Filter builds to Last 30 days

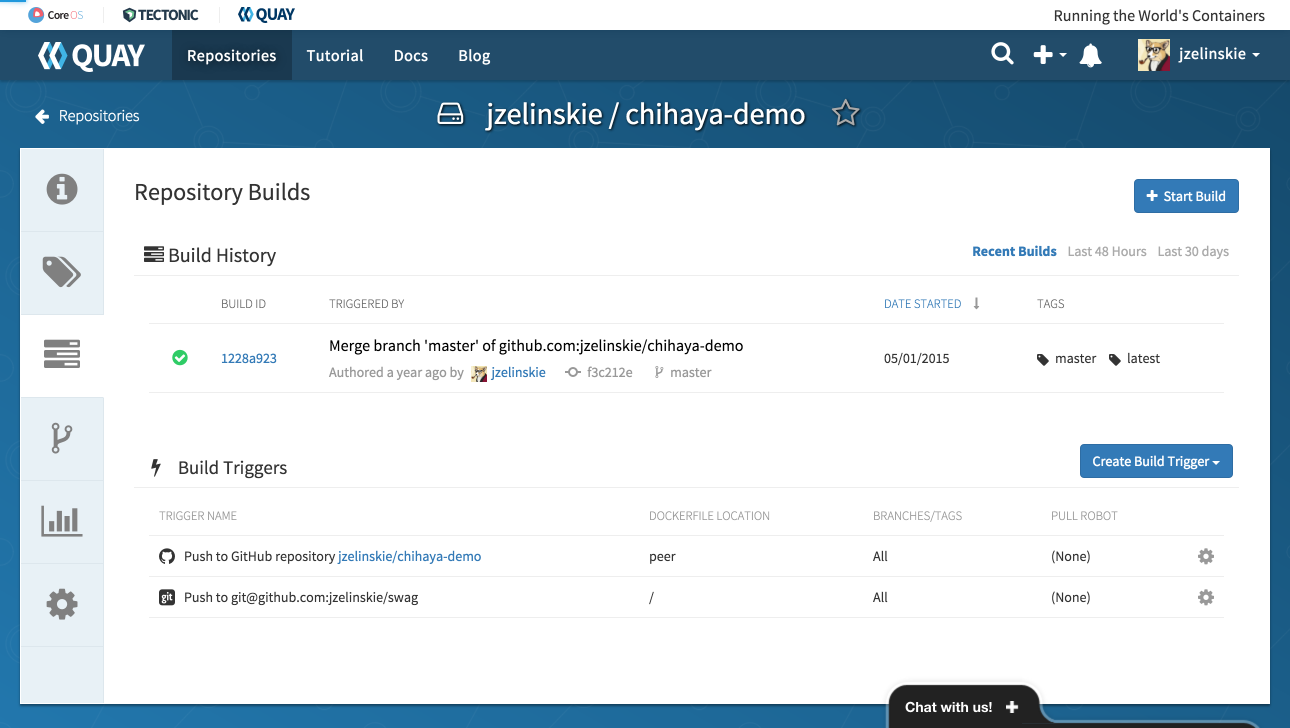coord(1193,251)
